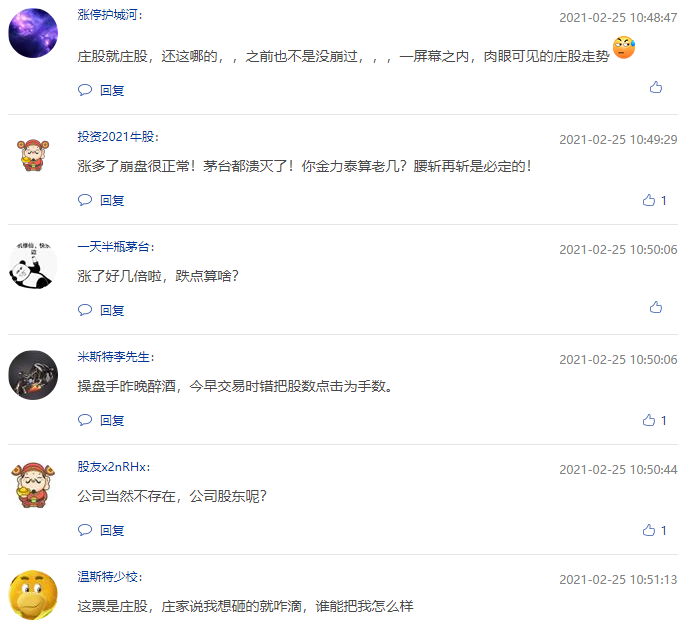The width and height of the screenshot is (683, 632).
Task: Like the comment by 张停护城河
Action: click(656, 88)
